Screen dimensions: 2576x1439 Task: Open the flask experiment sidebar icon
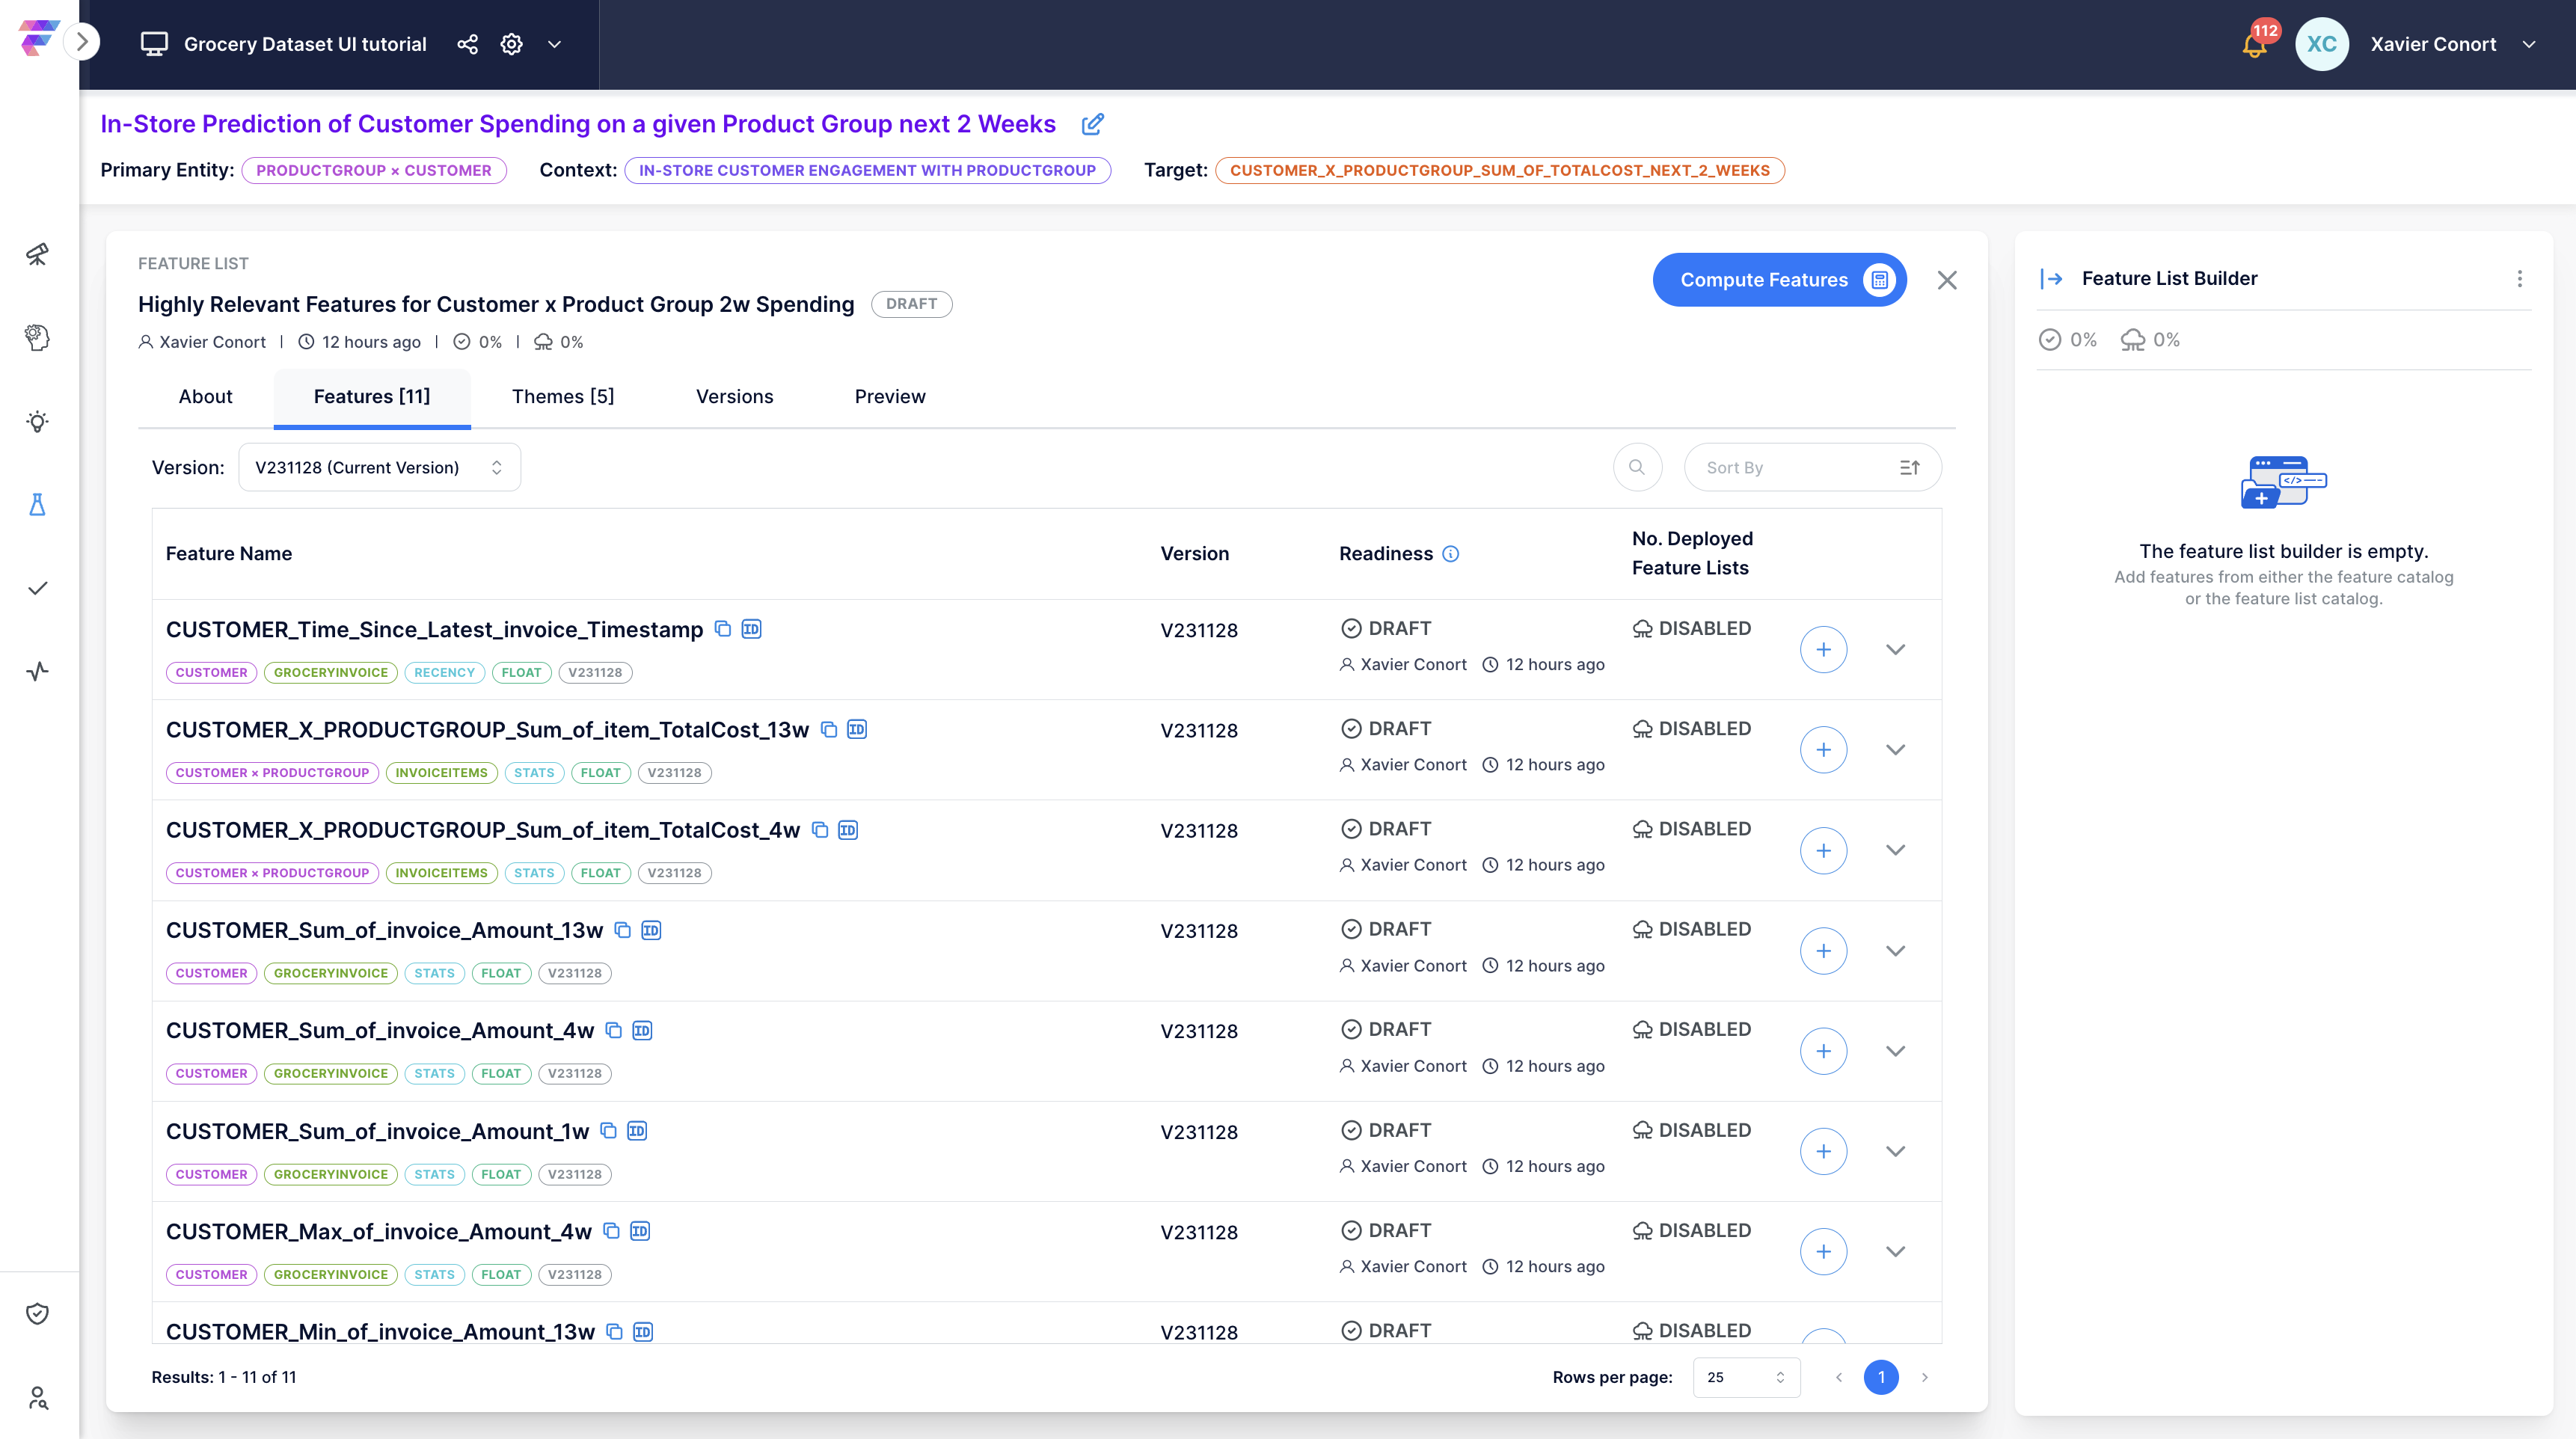[37, 504]
